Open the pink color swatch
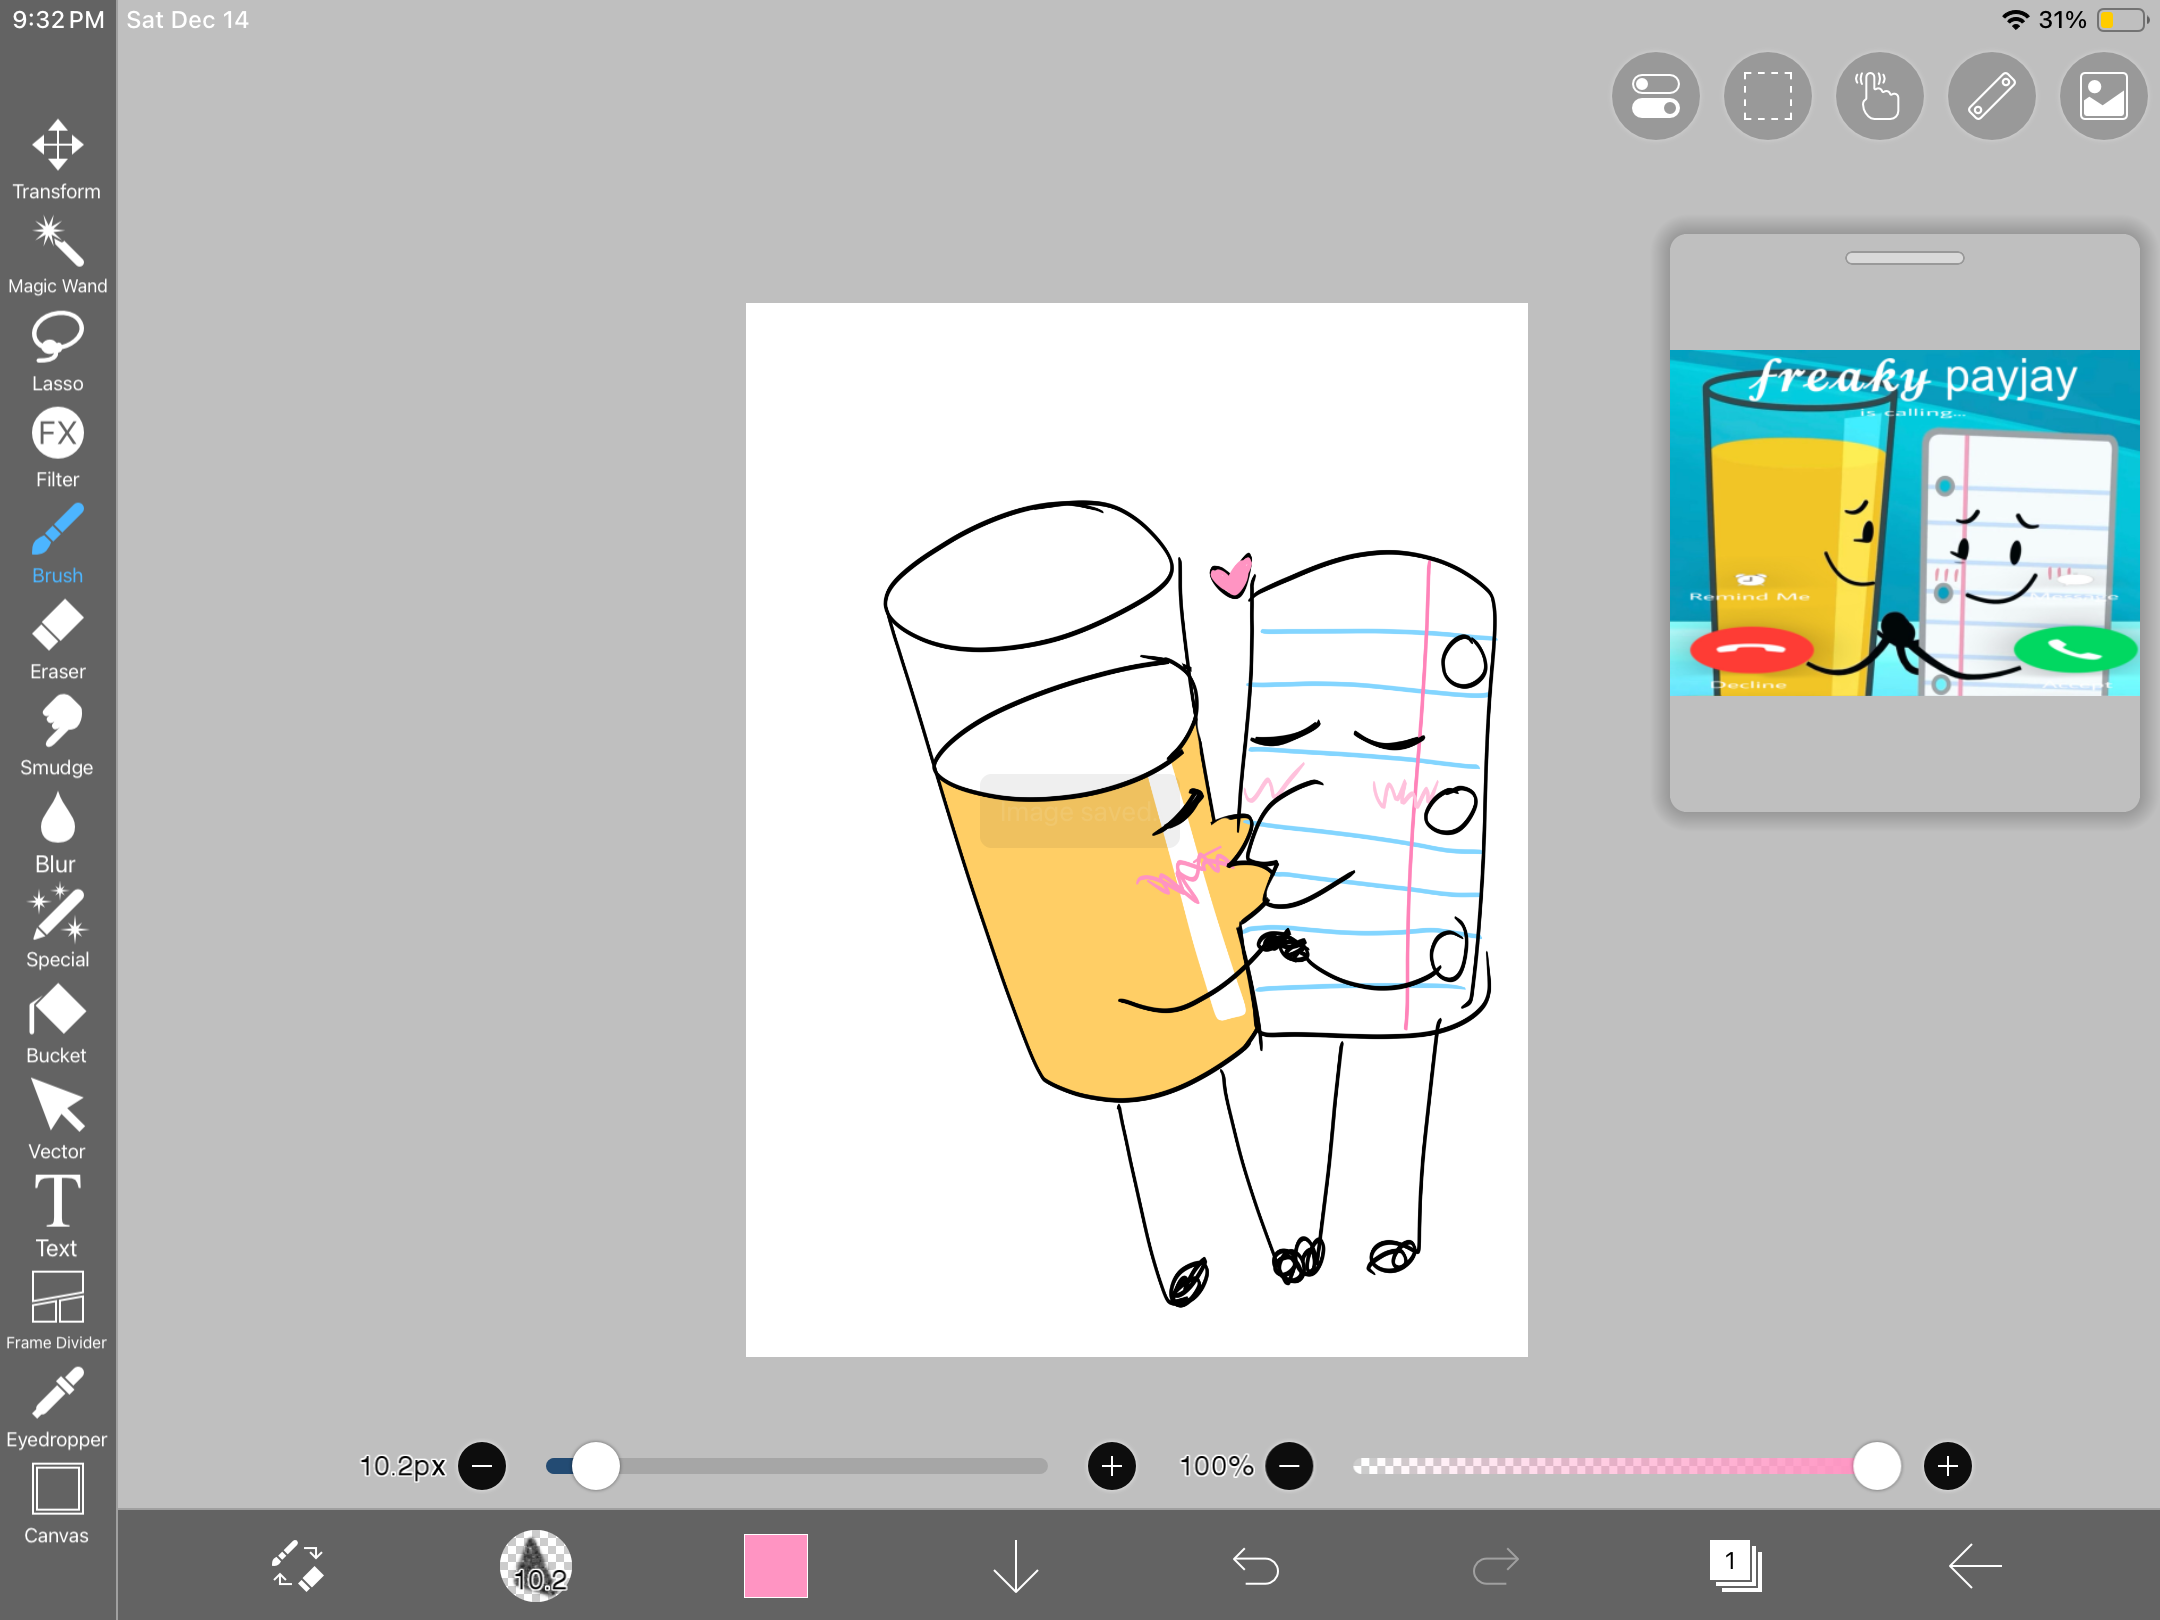The image size is (2160, 1620). point(775,1565)
